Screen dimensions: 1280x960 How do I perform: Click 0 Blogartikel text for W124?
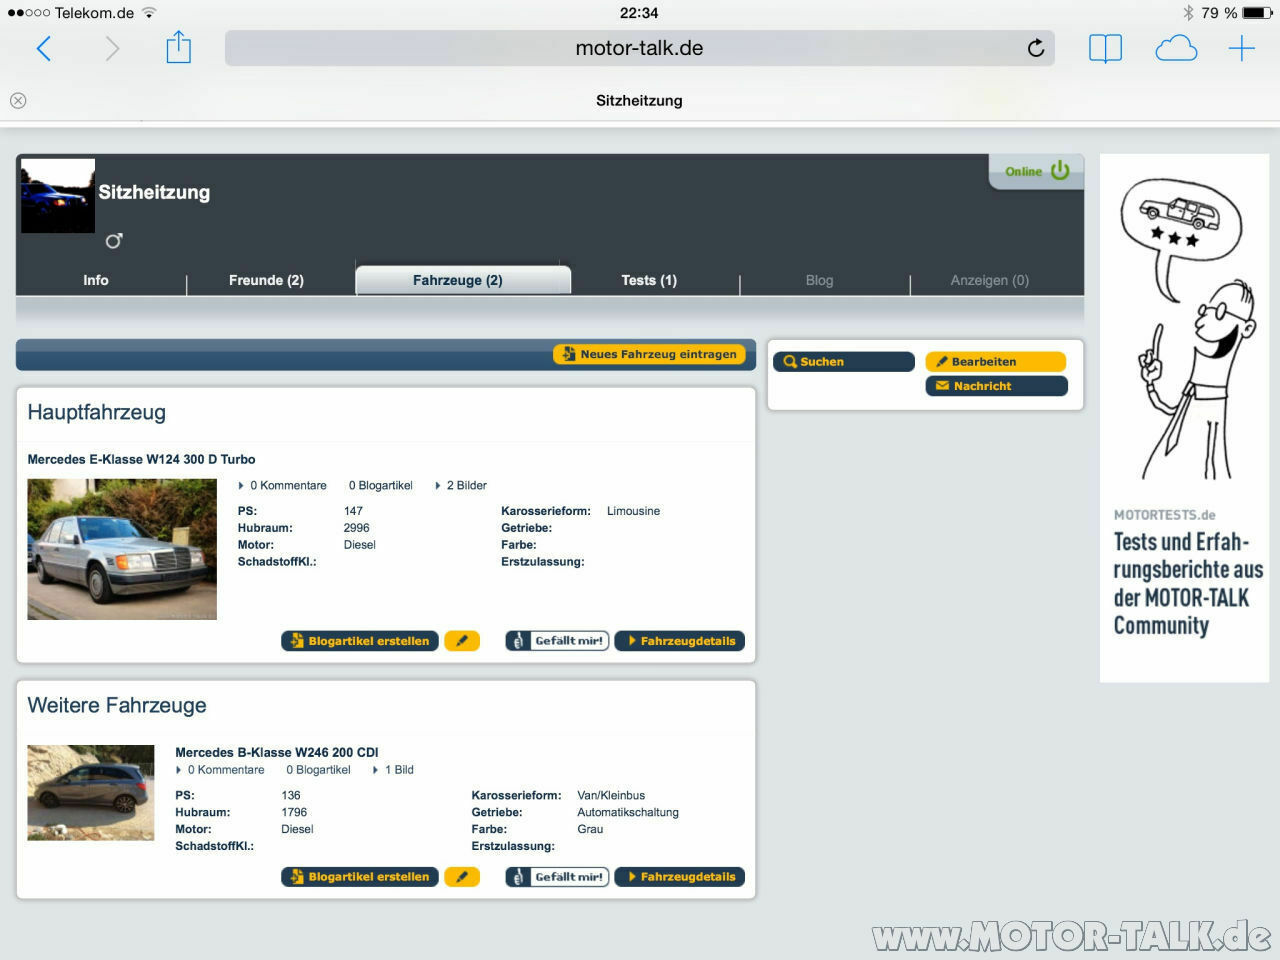point(381,486)
